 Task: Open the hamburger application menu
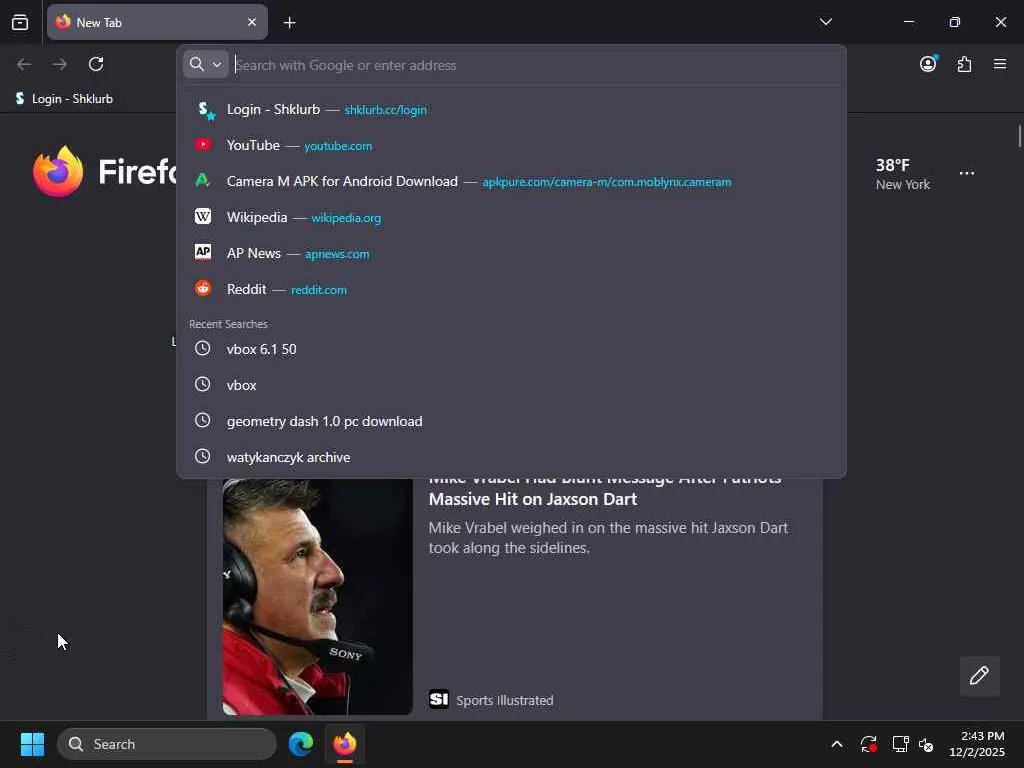1000,64
